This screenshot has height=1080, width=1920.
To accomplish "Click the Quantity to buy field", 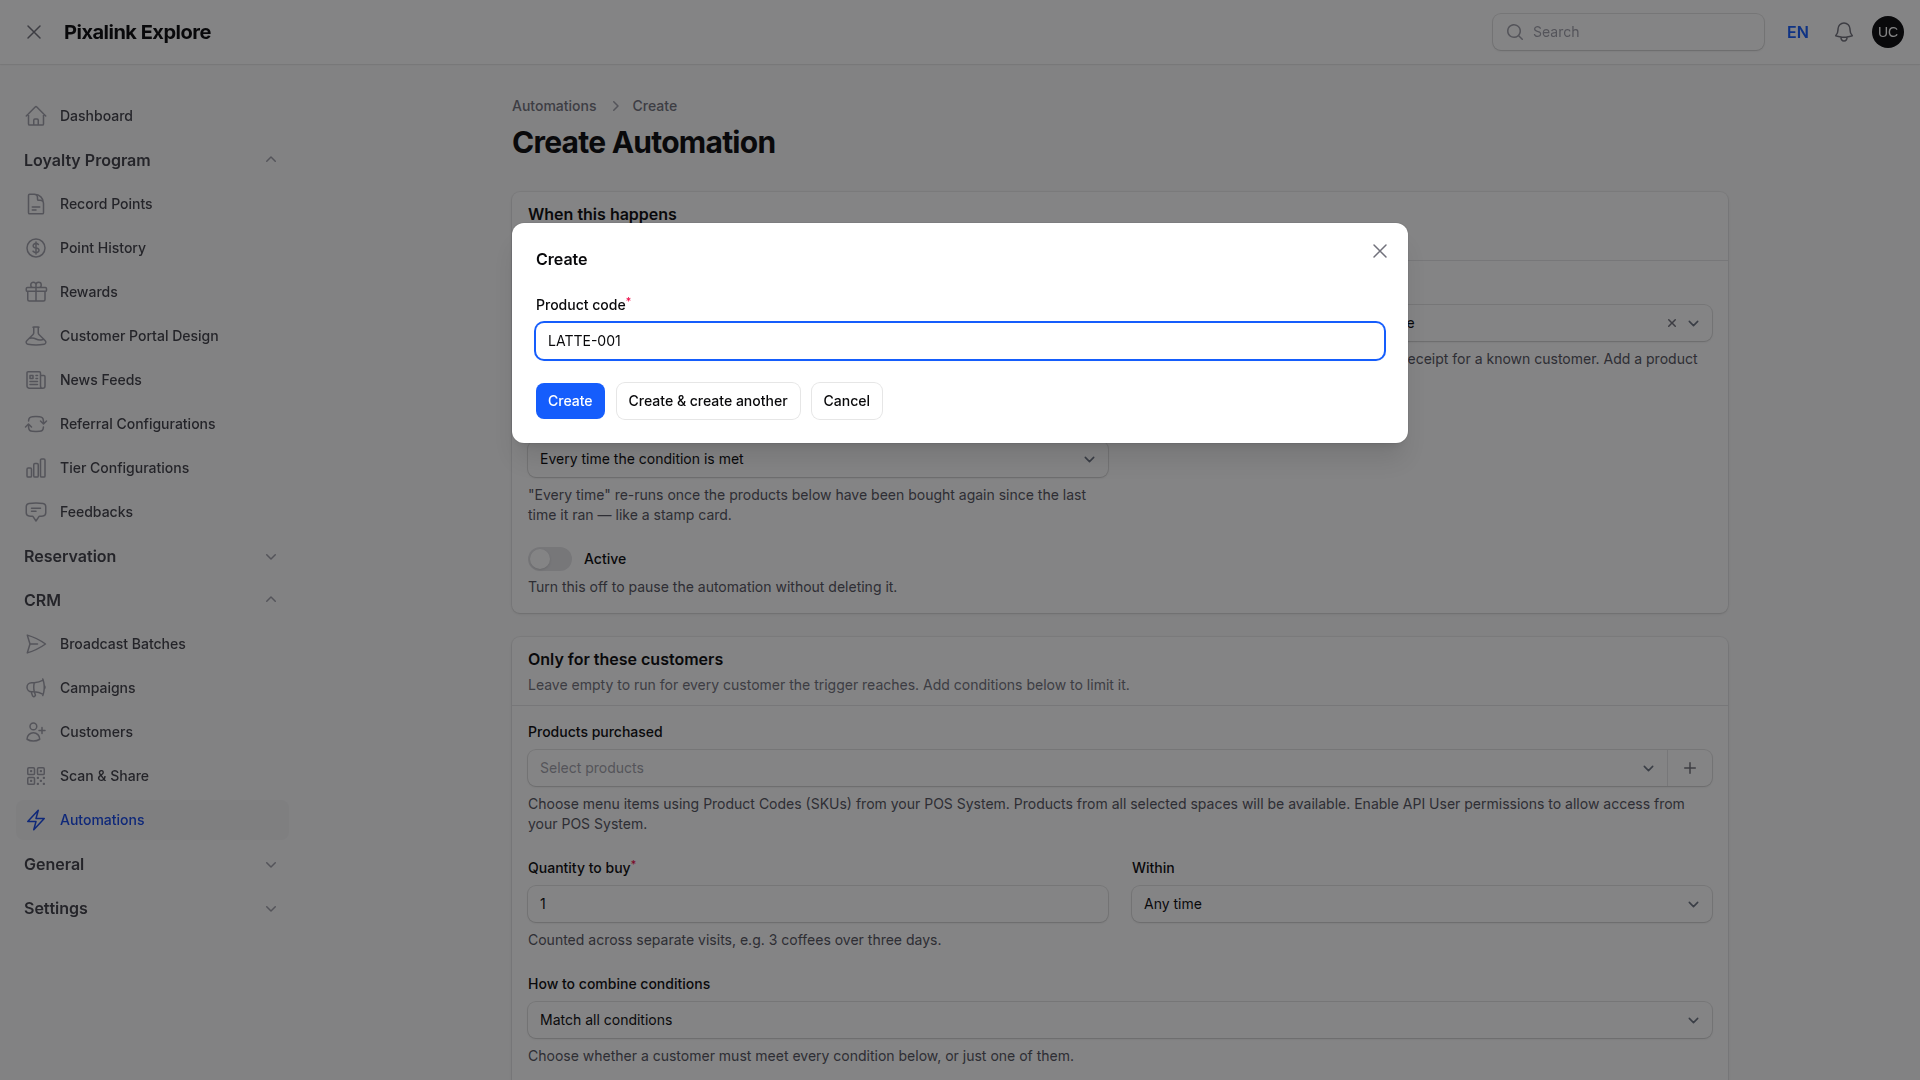I will (818, 904).
